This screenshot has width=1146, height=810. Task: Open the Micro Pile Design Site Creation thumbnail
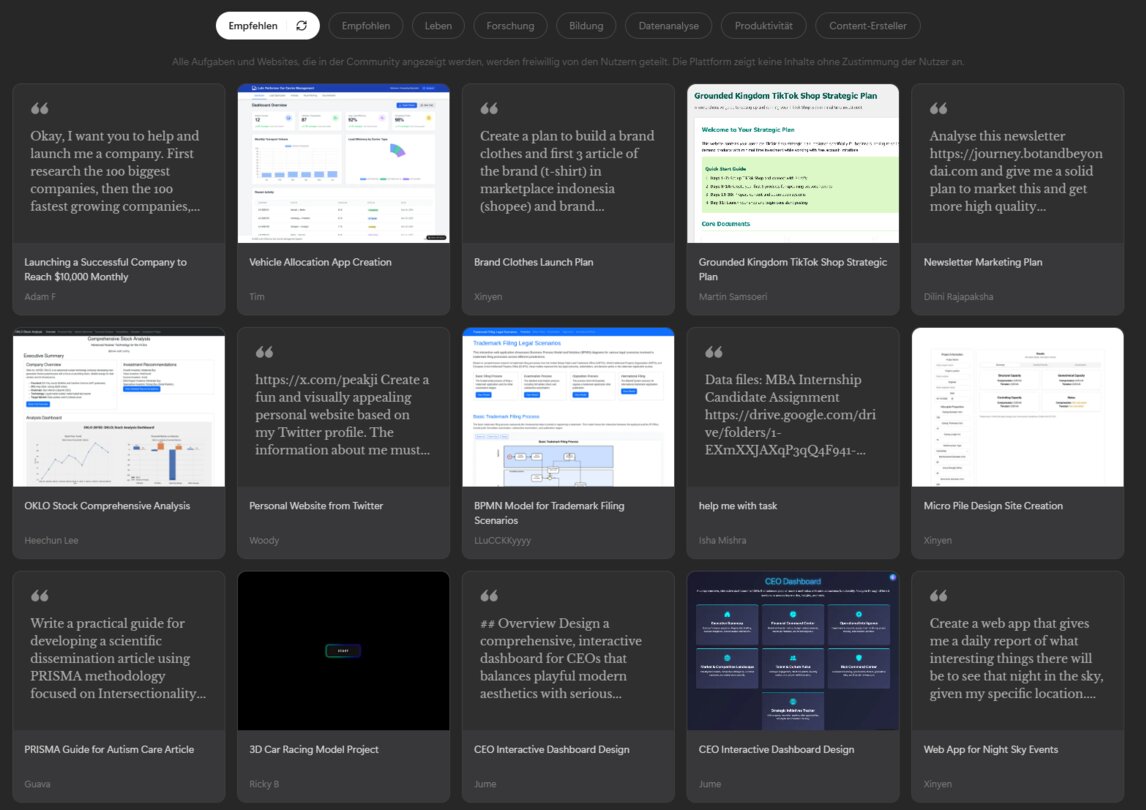point(1017,407)
